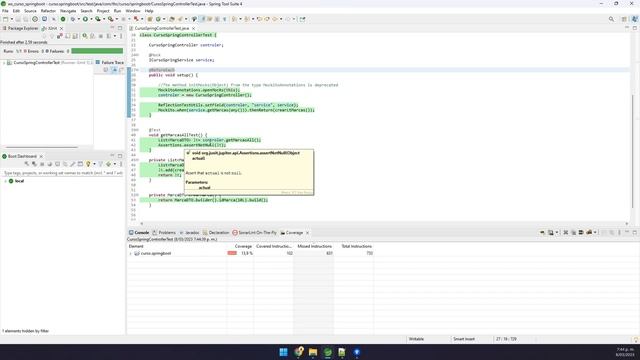Click Writable in status bar
640x360 pixels.
[416, 339]
